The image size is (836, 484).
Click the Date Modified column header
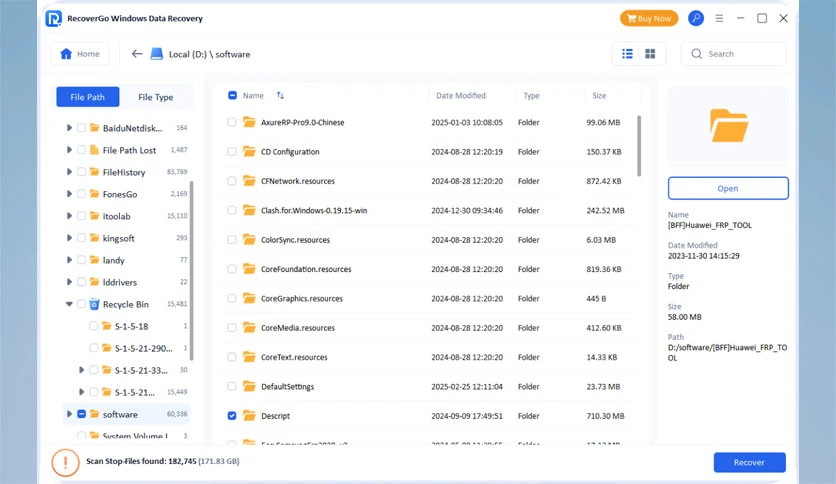(x=461, y=95)
